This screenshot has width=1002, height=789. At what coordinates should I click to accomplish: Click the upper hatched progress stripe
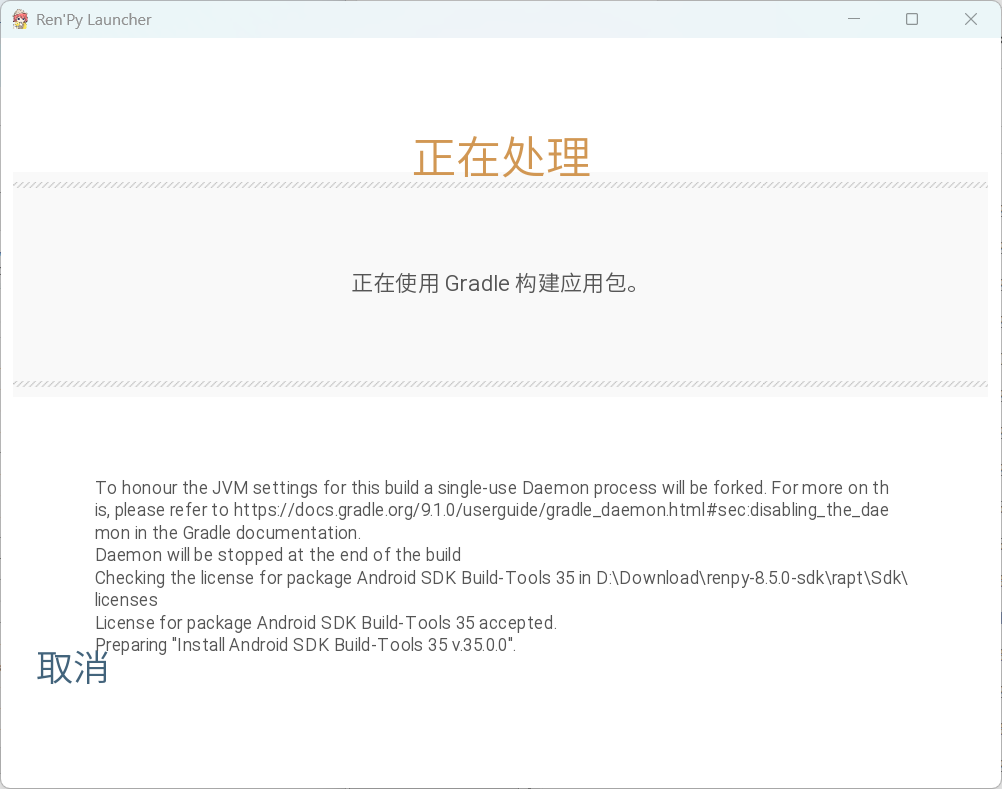pos(500,185)
